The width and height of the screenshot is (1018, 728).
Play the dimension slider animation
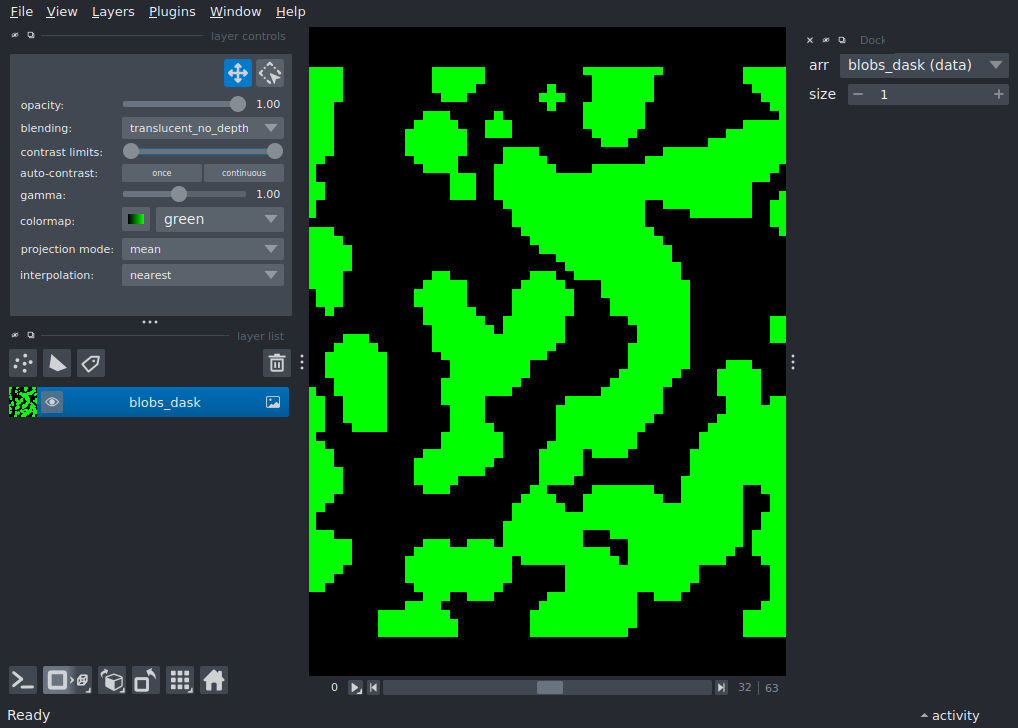click(x=356, y=687)
